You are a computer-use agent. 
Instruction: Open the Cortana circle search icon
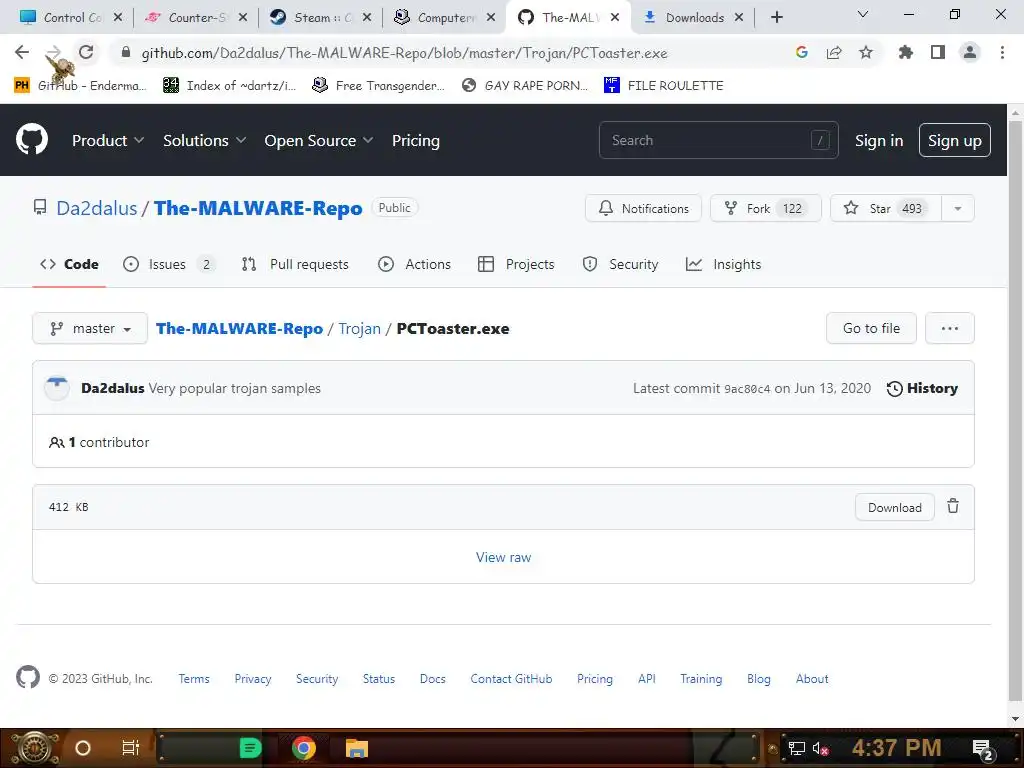(x=83, y=748)
